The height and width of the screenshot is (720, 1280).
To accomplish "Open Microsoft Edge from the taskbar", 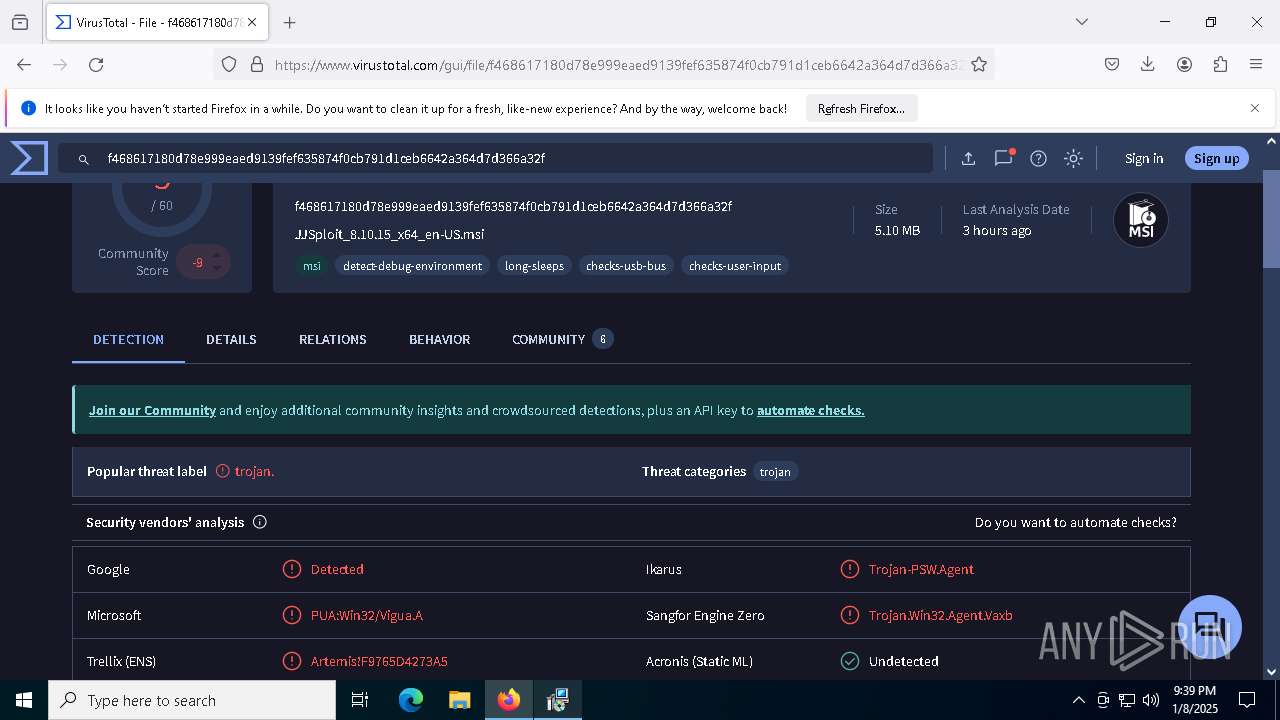I will [x=411, y=700].
